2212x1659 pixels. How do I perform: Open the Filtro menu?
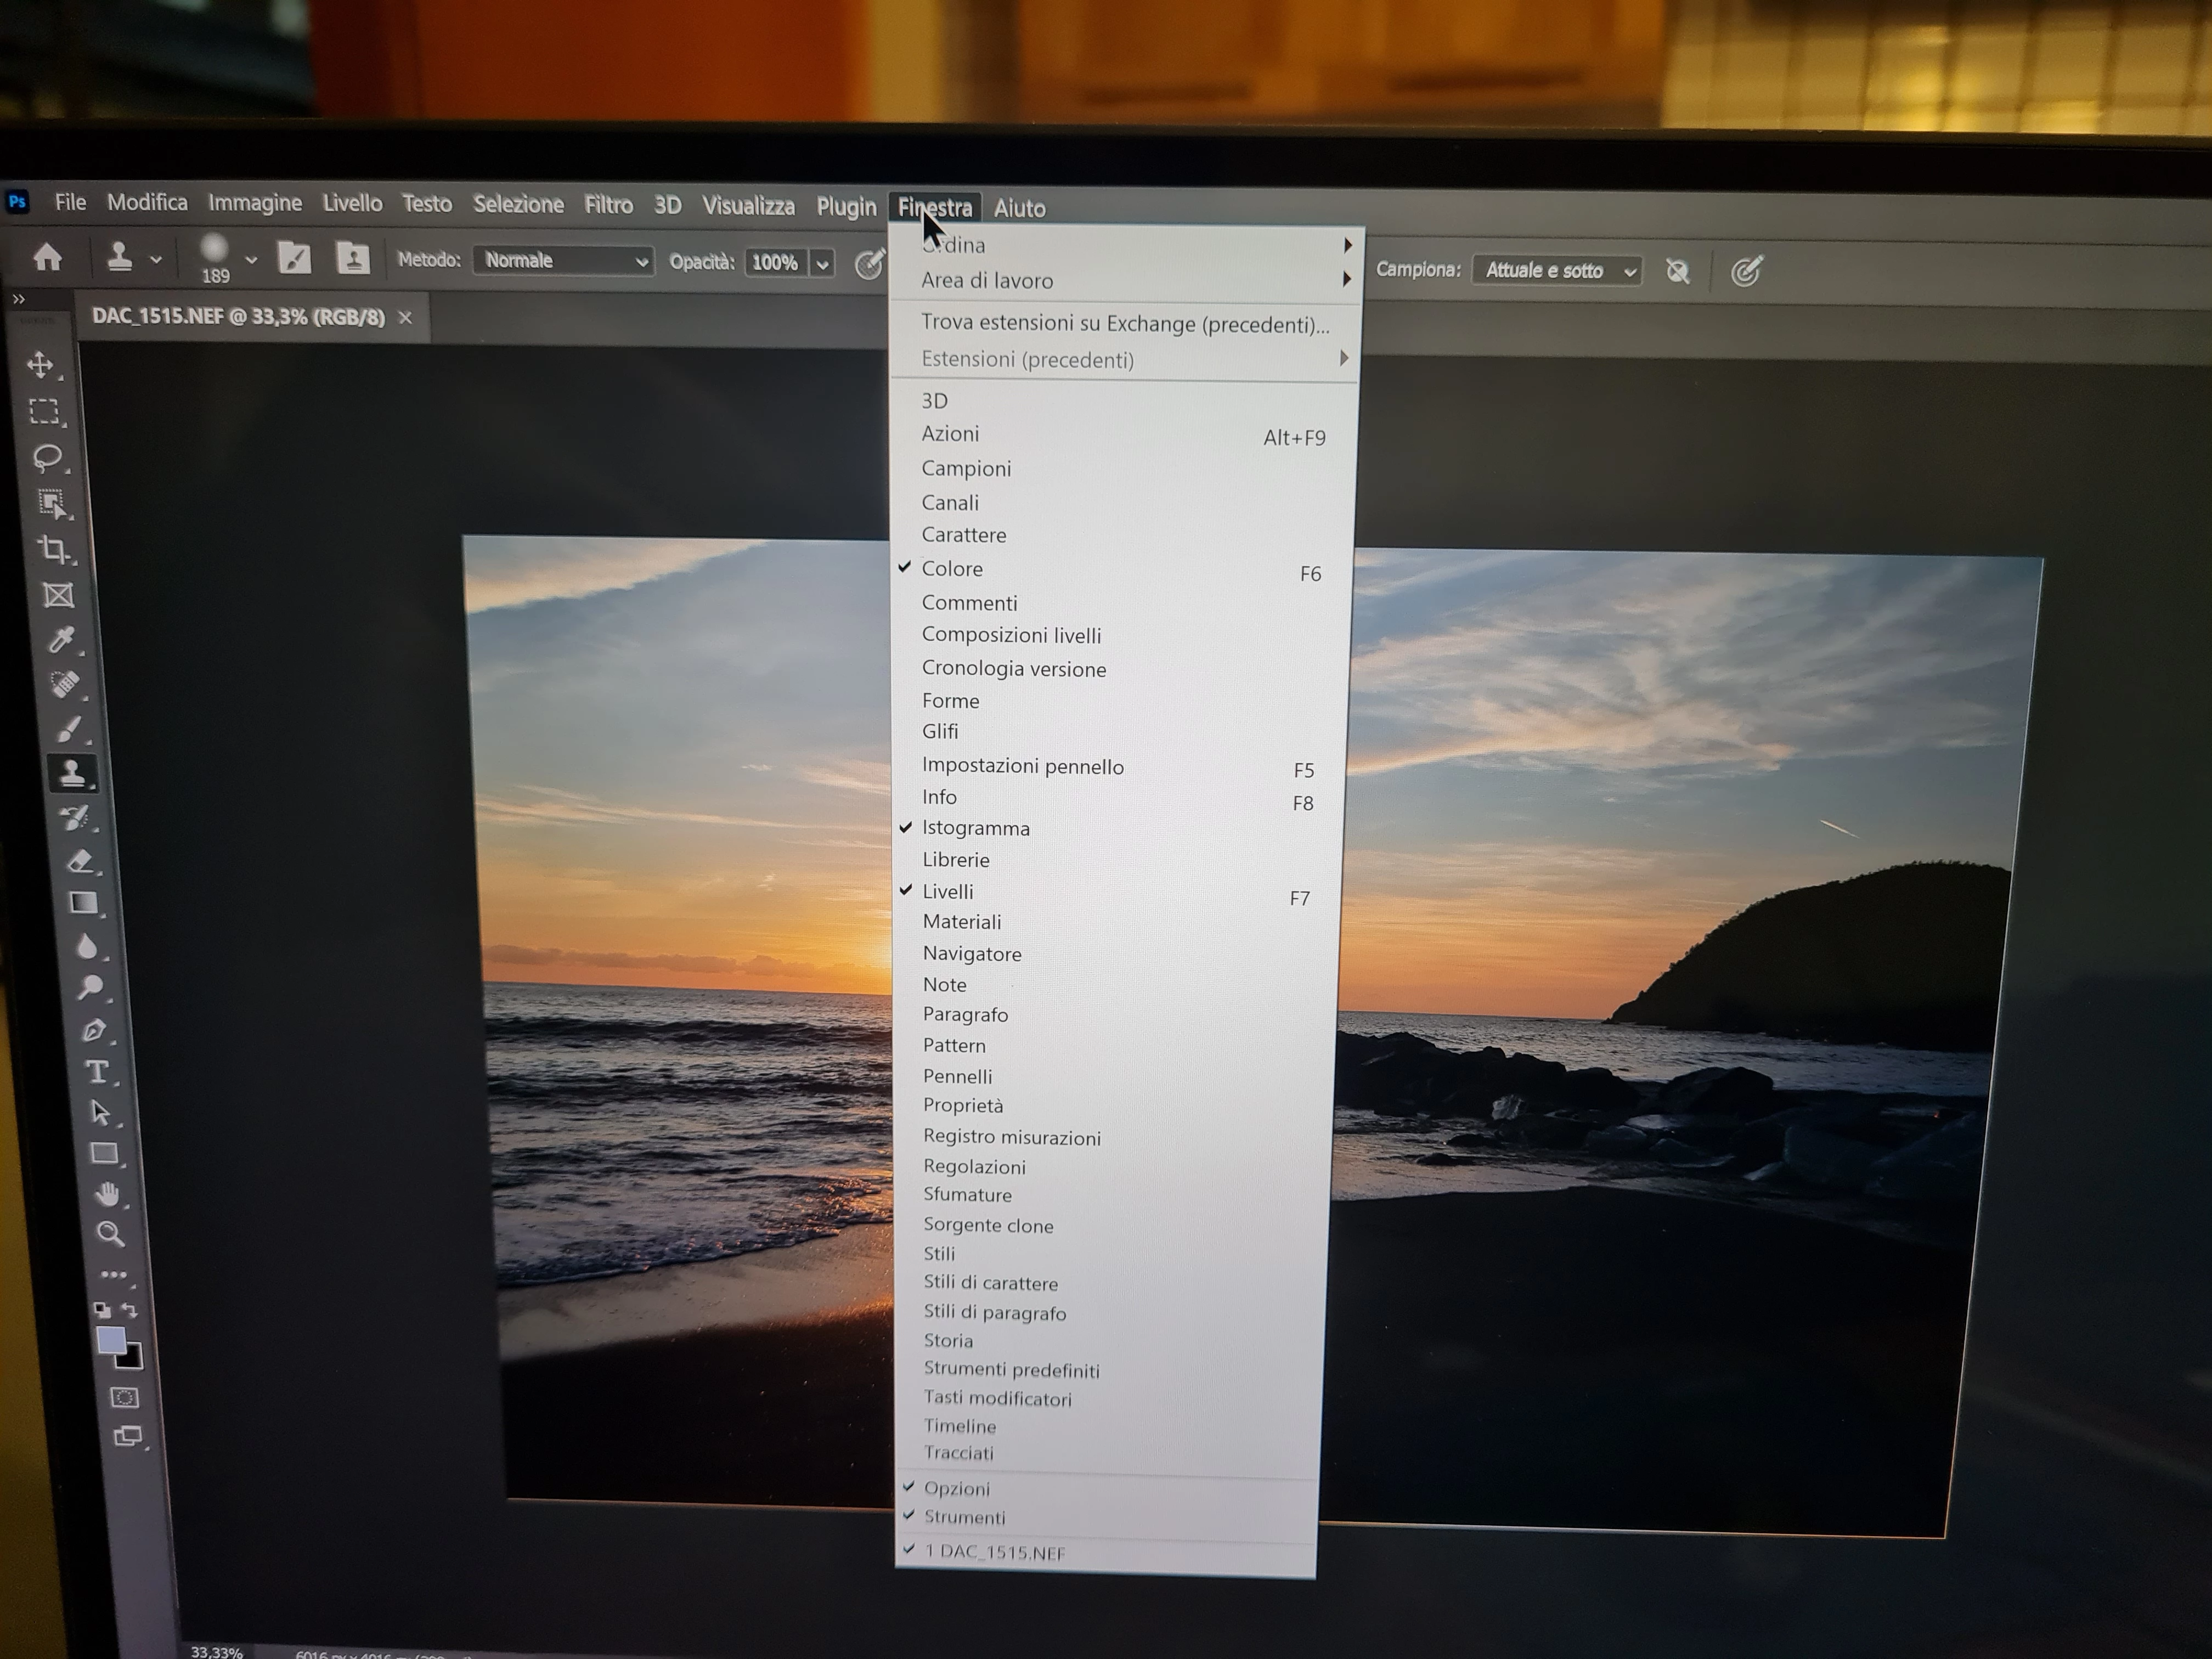pyautogui.click(x=608, y=205)
